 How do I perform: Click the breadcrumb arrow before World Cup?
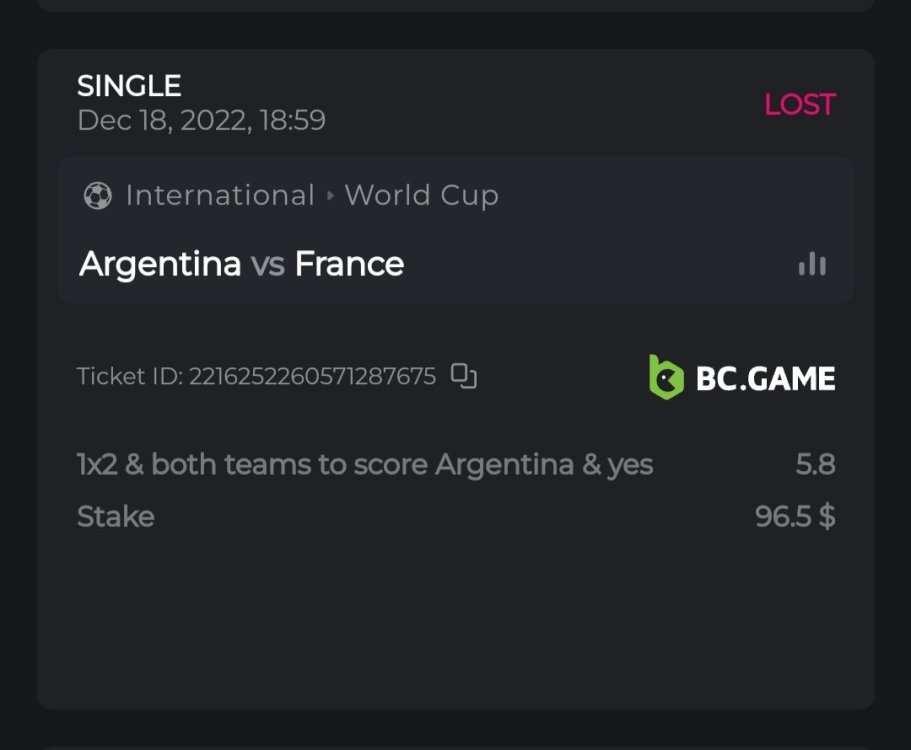[330, 196]
